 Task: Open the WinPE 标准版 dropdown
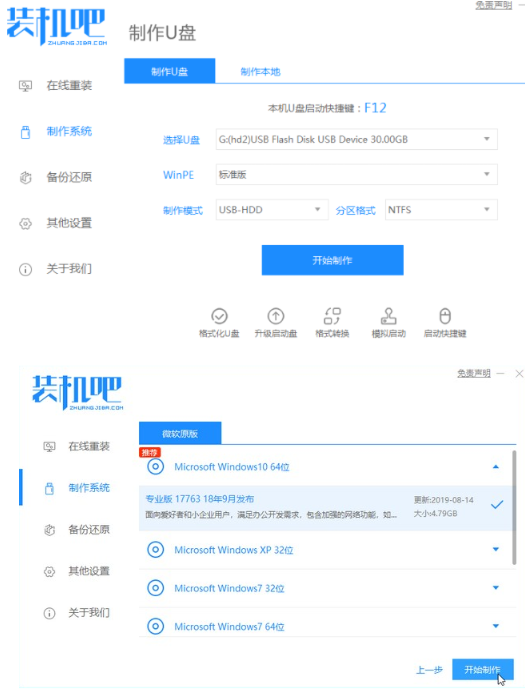356,174
